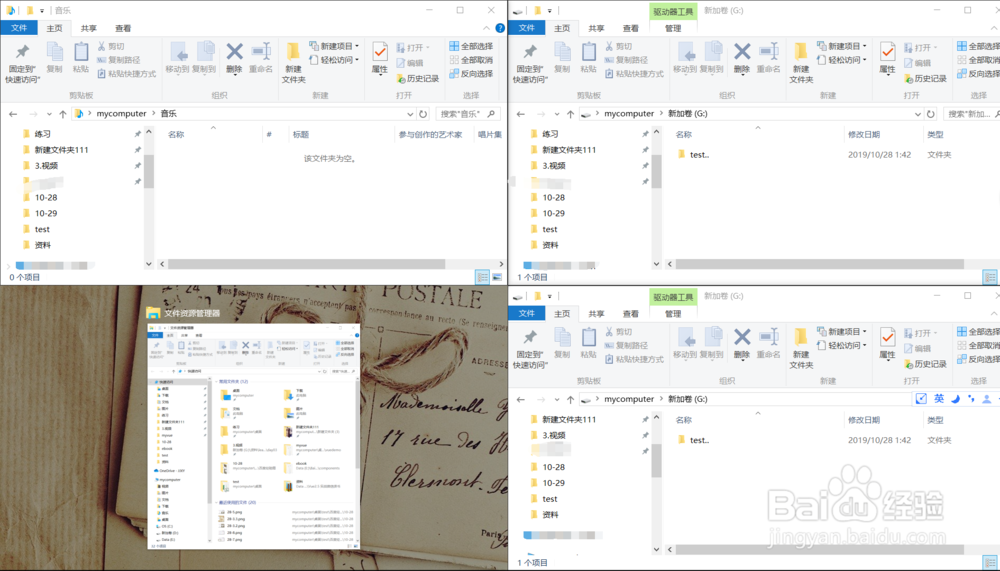The image size is (1000, 571).
Task: Open 3.视频 in top-right window sidebar
Action: click(554, 165)
